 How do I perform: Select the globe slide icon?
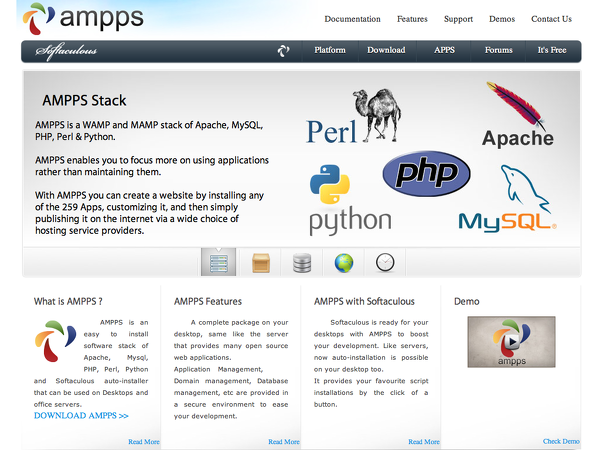[344, 263]
